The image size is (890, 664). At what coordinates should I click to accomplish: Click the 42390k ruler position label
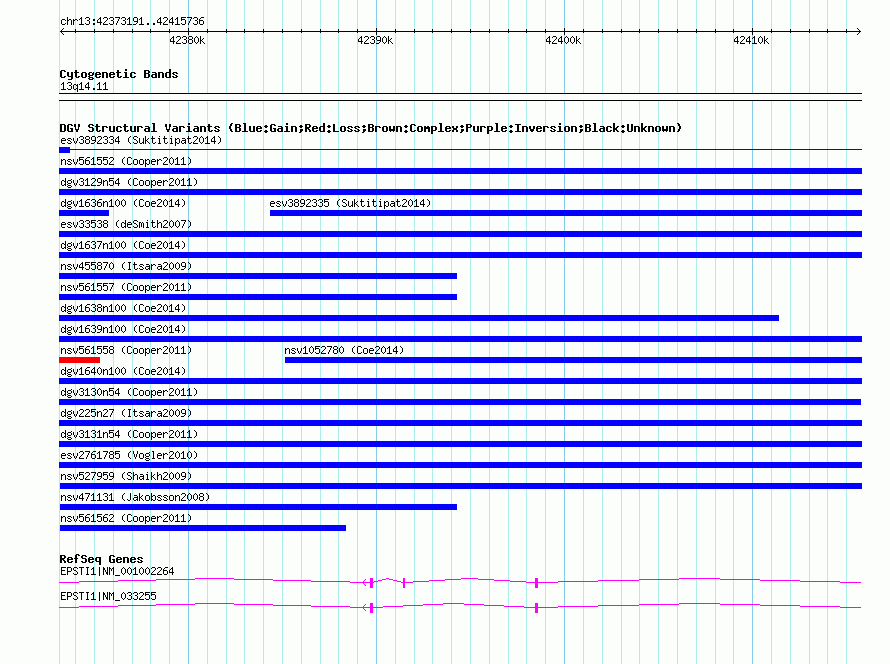pos(375,40)
